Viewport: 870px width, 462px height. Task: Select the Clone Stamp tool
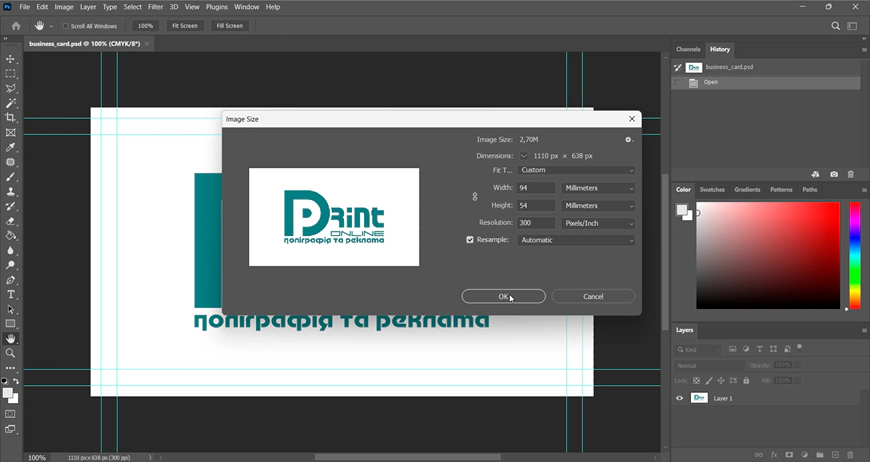(x=11, y=191)
